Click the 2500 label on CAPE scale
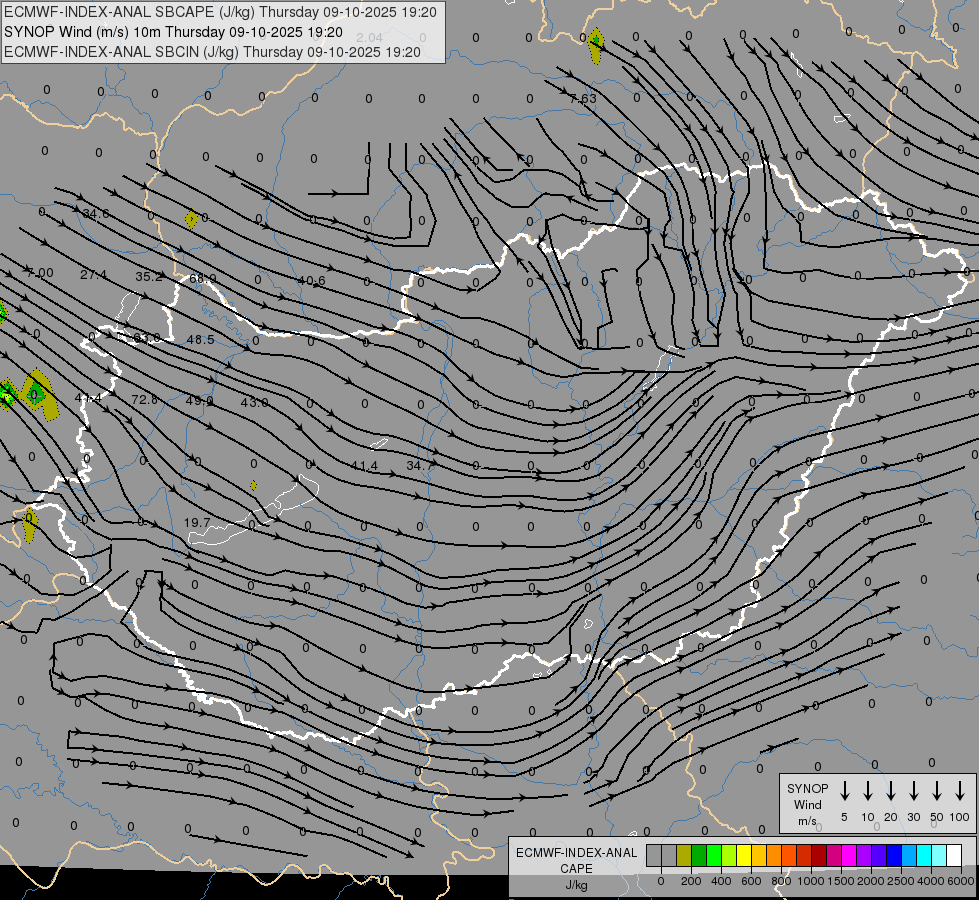This screenshot has width=979, height=900. [x=900, y=881]
